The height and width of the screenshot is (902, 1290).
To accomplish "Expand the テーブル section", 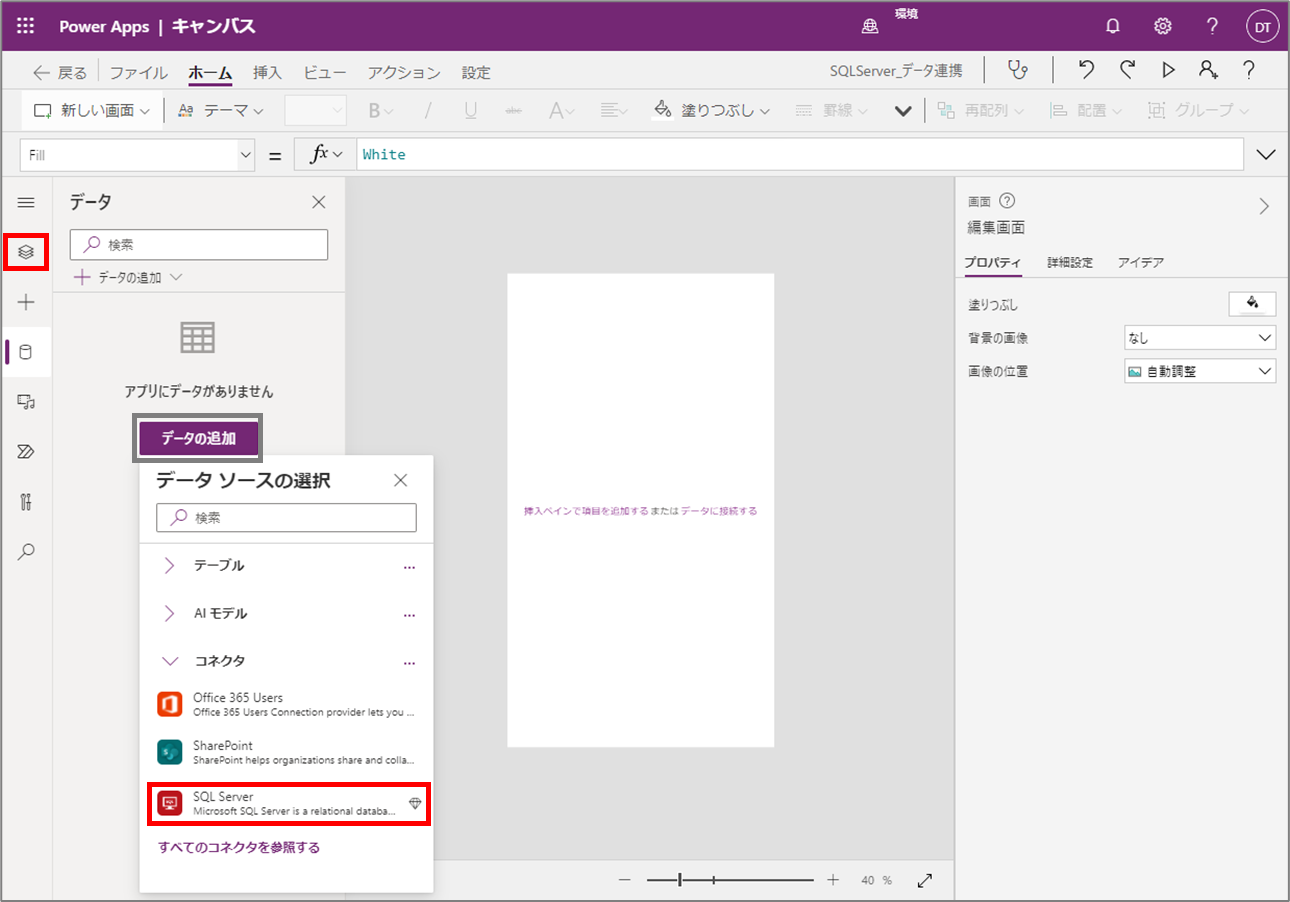I will (171, 566).
